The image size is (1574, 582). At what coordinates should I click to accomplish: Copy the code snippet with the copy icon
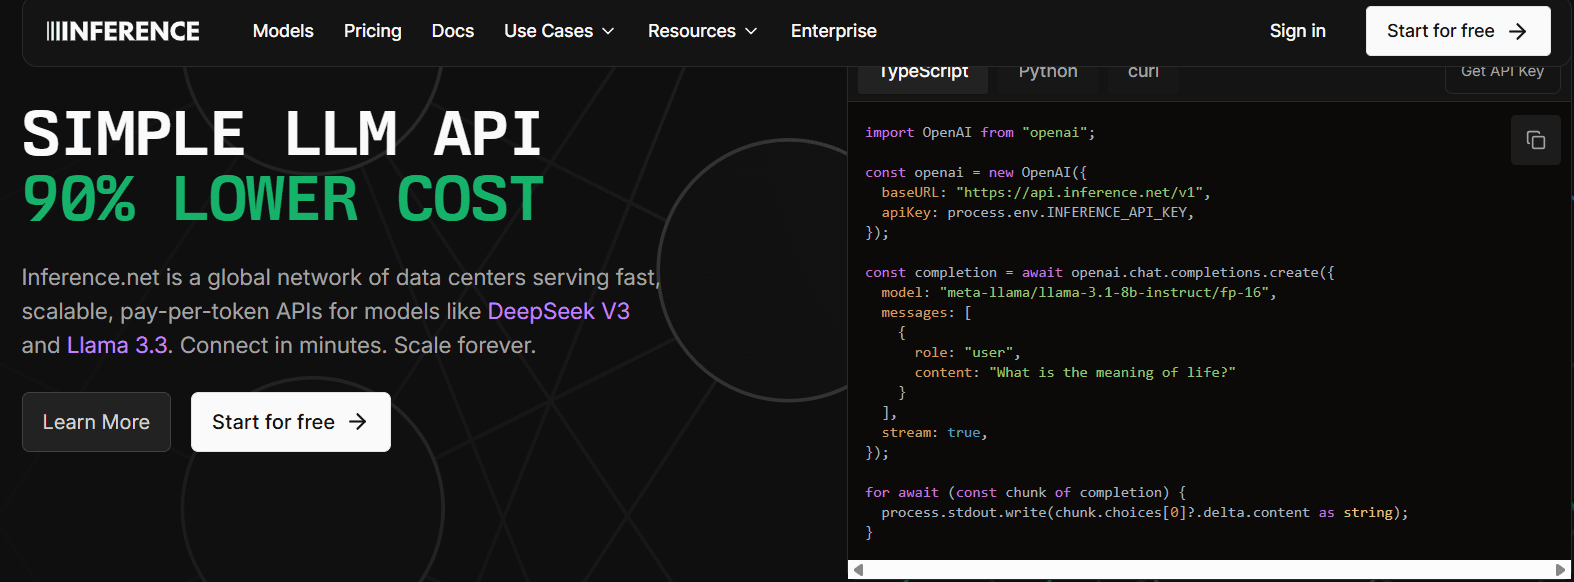[1535, 140]
